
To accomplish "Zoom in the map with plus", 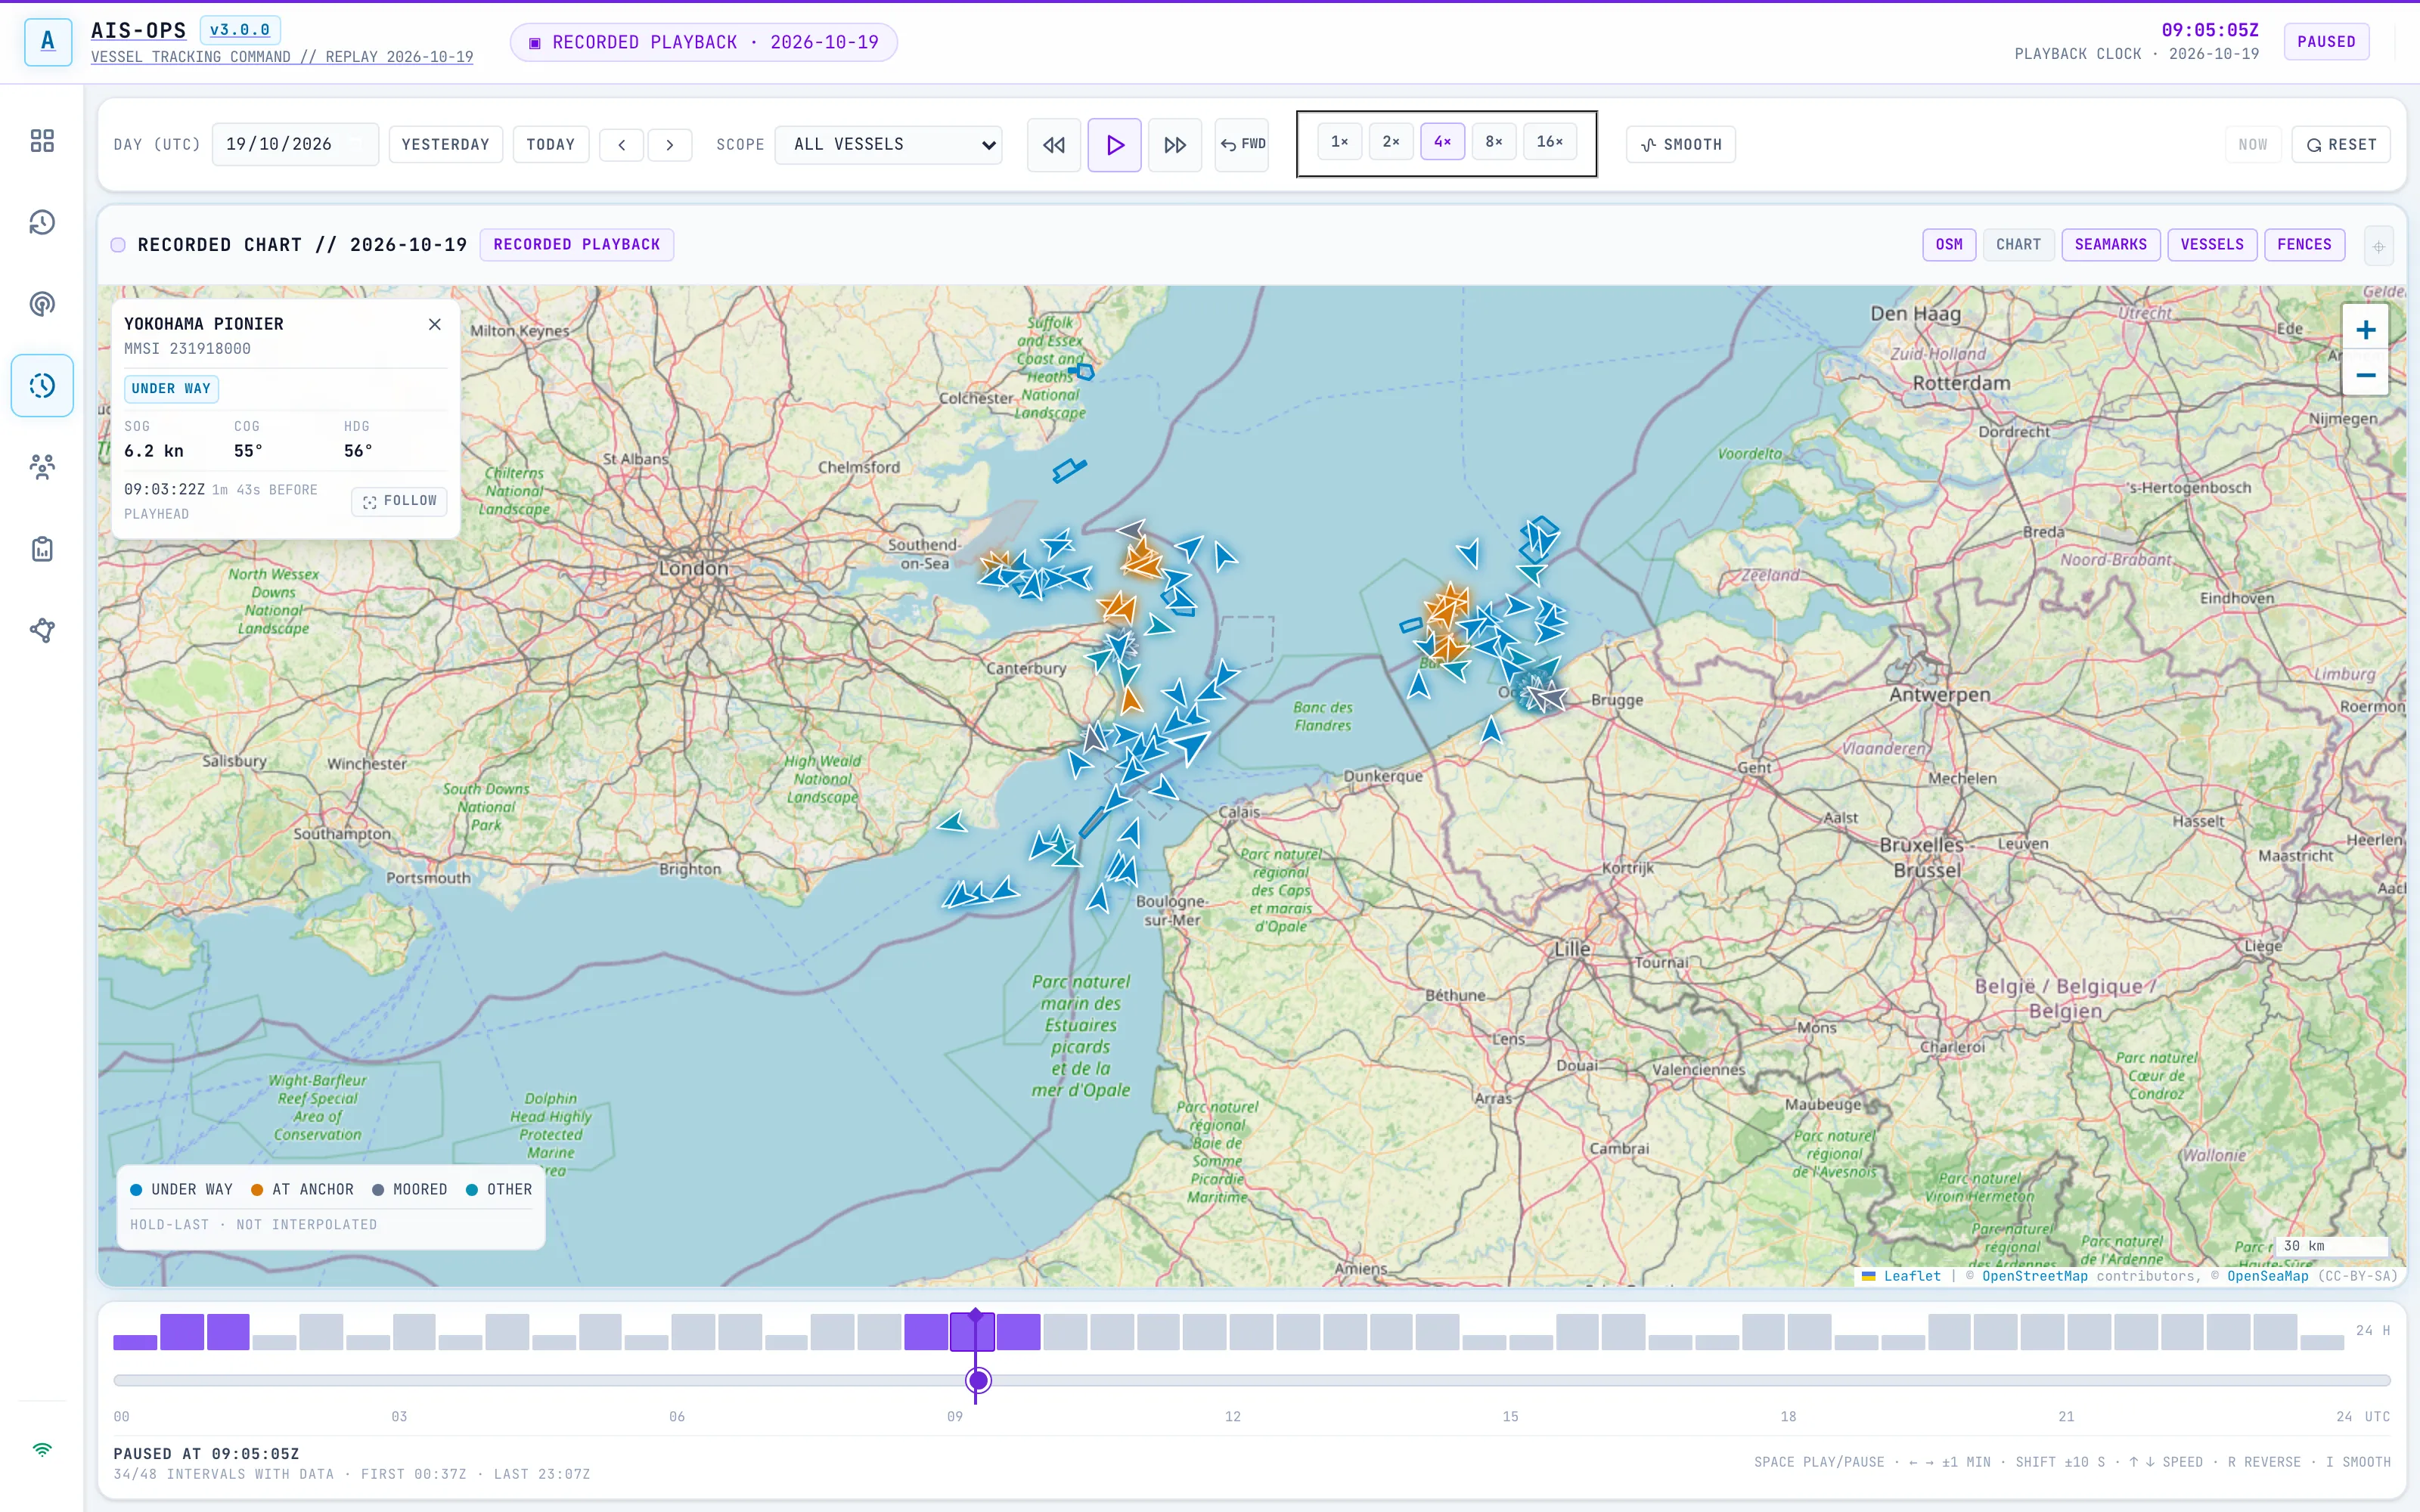I will pyautogui.click(x=2365, y=330).
